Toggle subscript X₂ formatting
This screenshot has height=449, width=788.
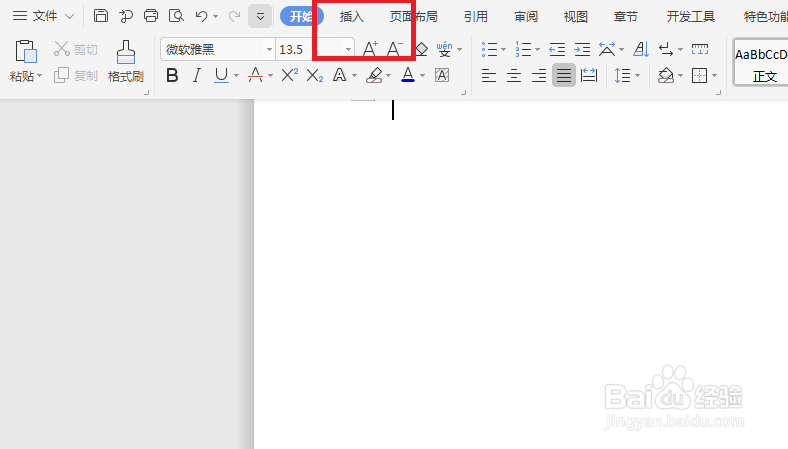[x=315, y=75]
